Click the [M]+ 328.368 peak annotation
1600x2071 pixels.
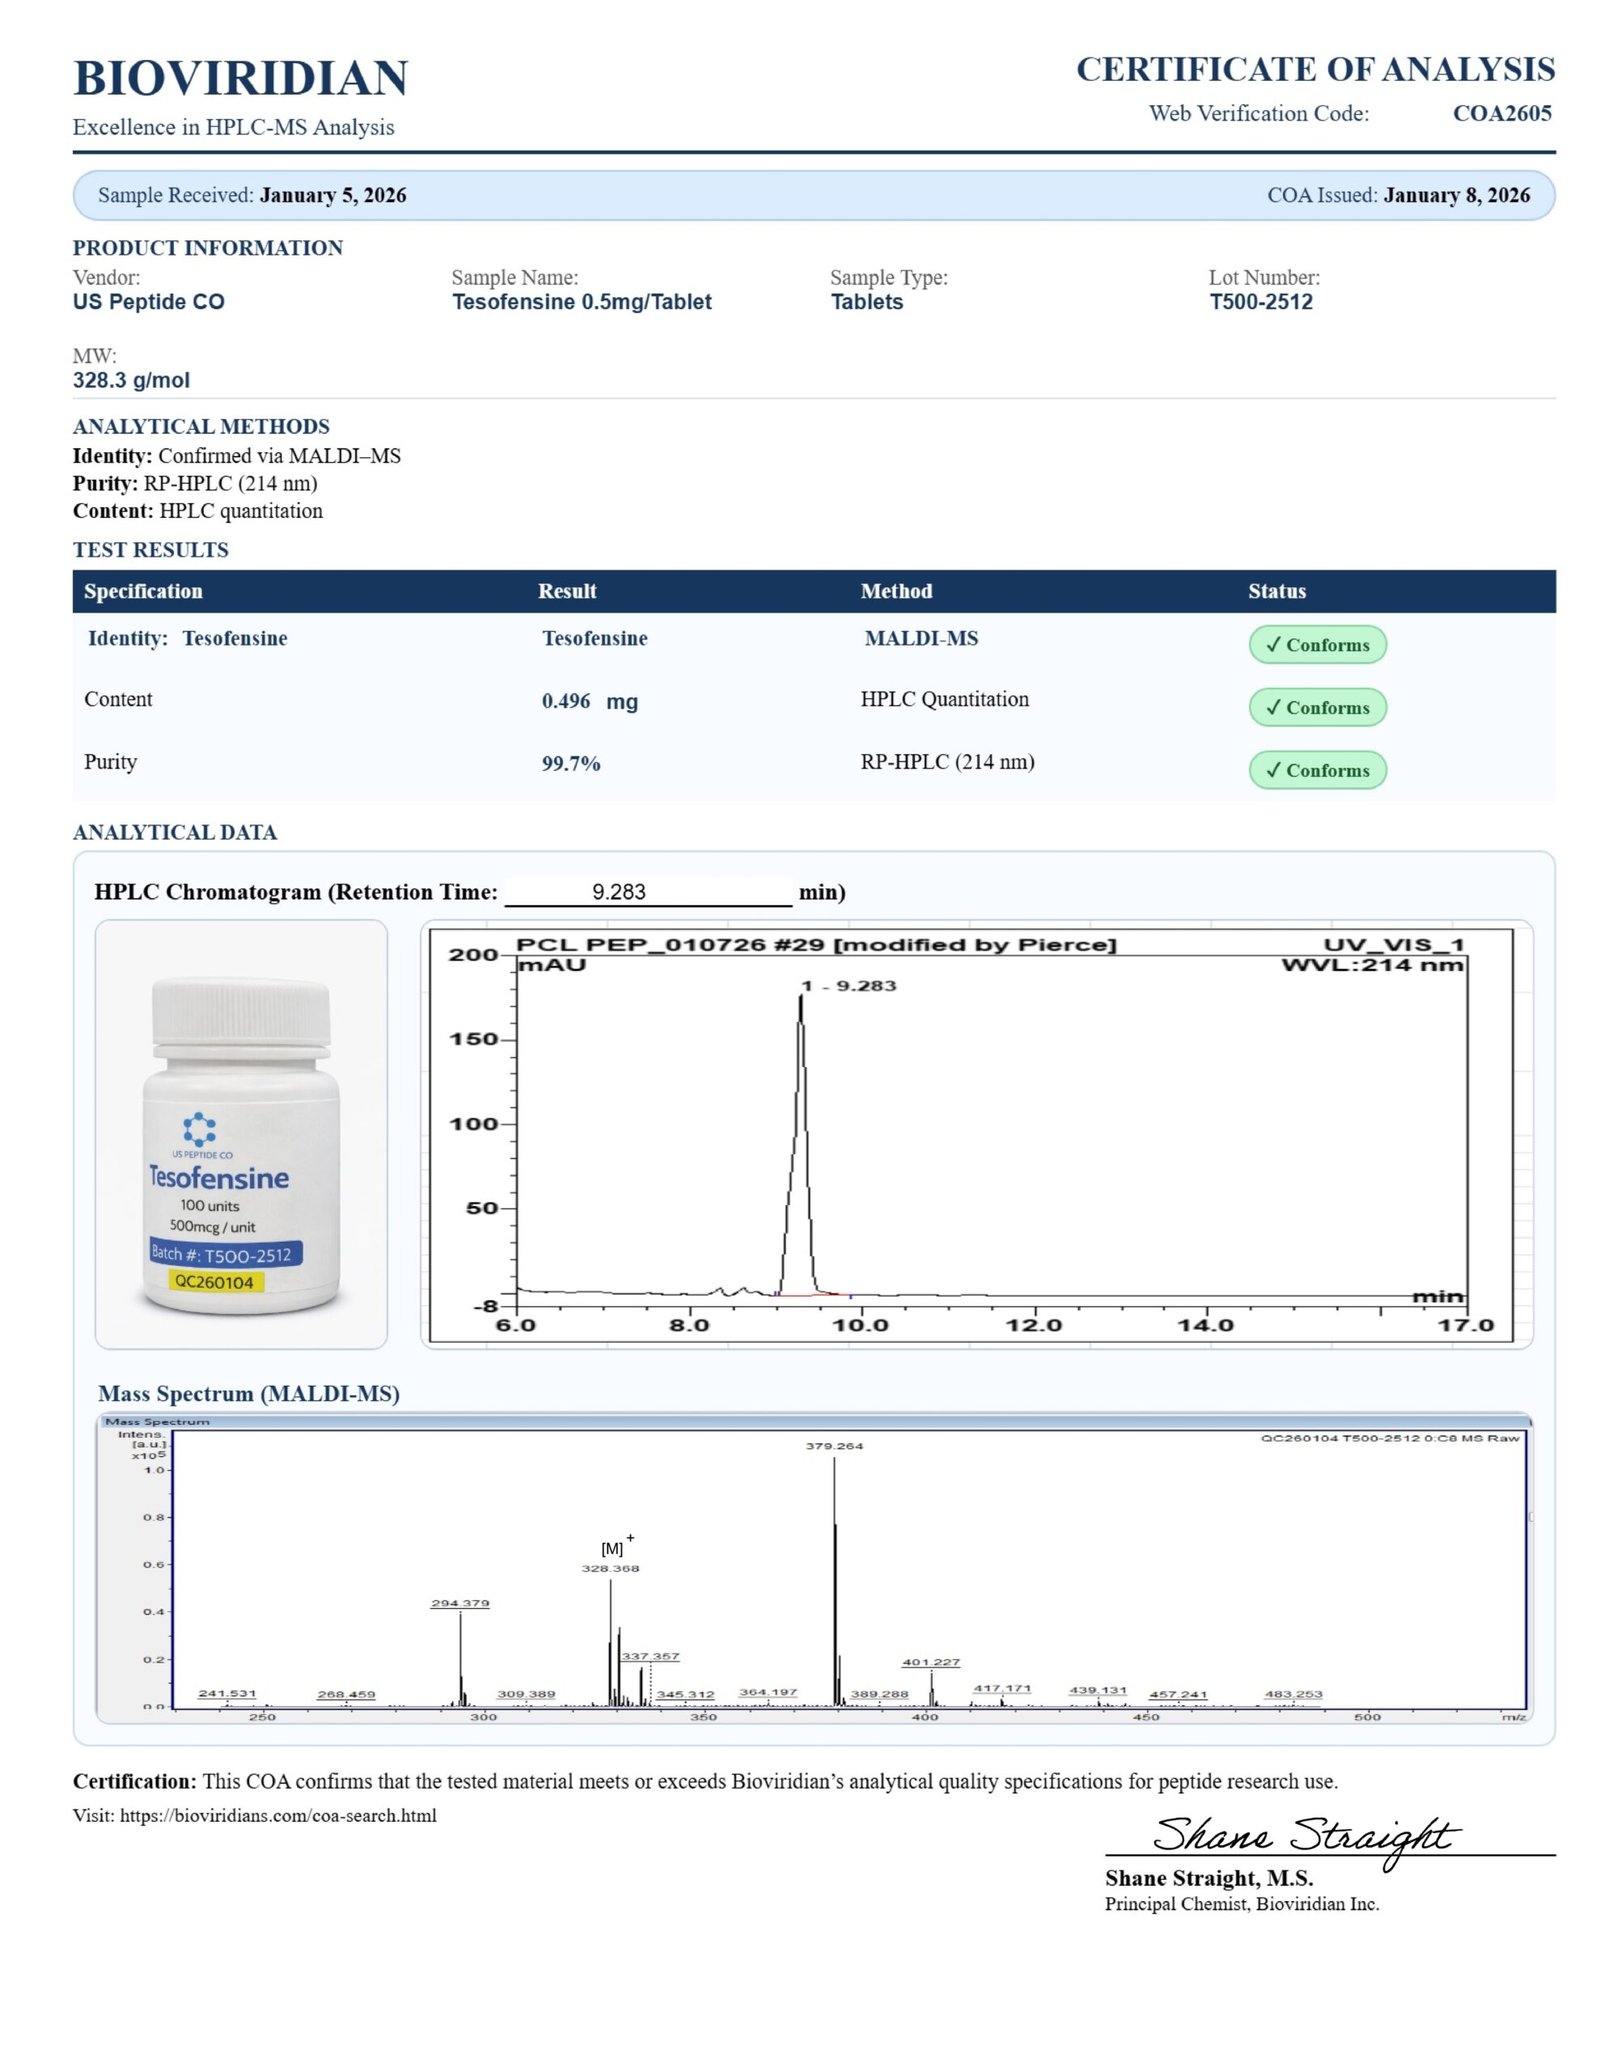pos(611,1560)
